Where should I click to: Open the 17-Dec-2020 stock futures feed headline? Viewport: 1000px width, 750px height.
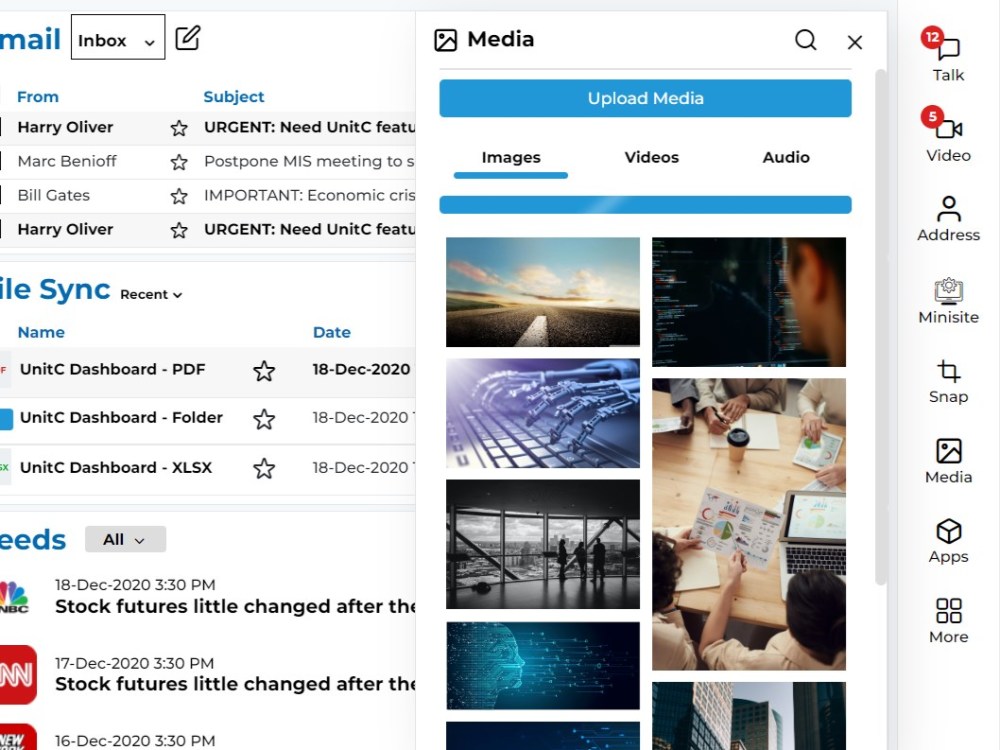coord(235,684)
